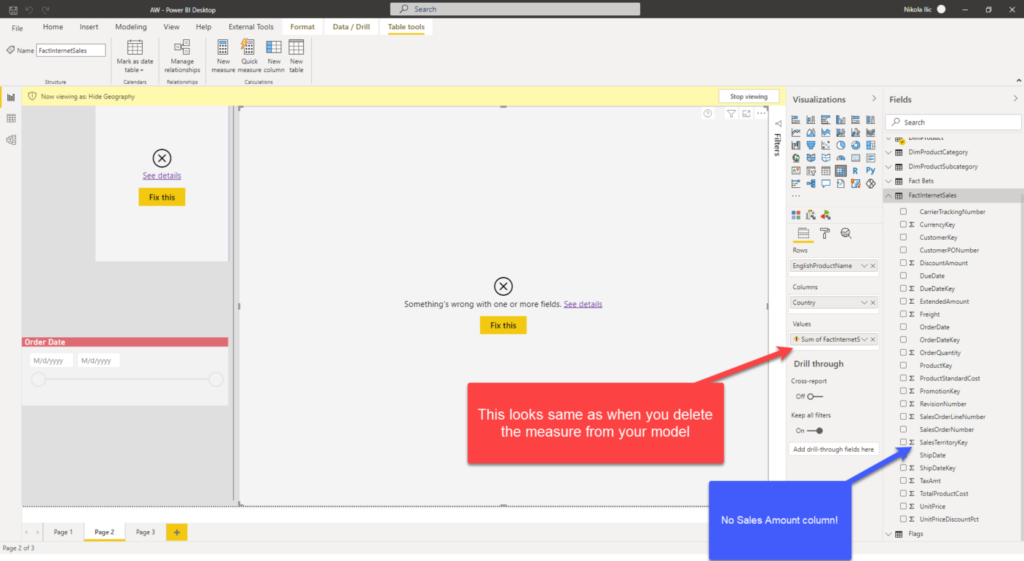Select the Python visual
The height and width of the screenshot is (561, 1024).
(x=871, y=170)
